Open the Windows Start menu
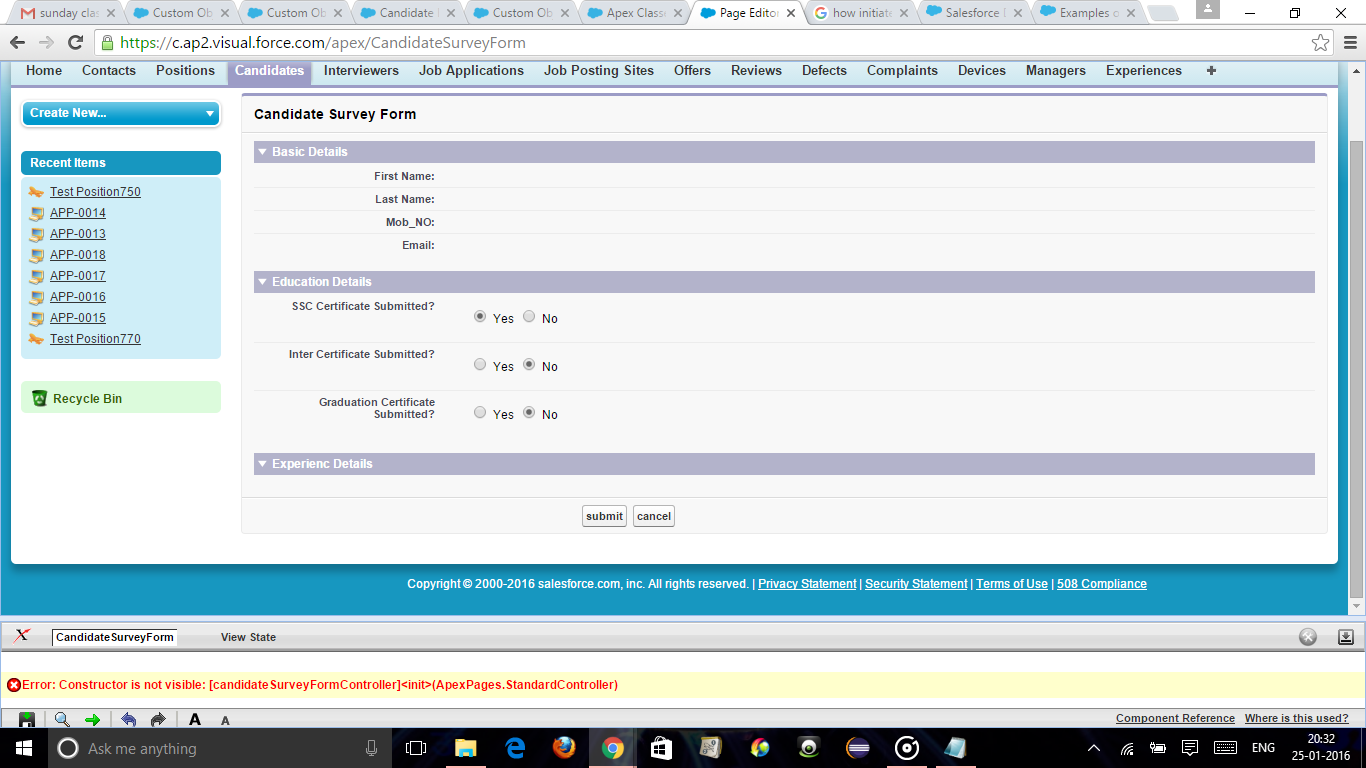The height and width of the screenshot is (768, 1366). tap(23, 748)
